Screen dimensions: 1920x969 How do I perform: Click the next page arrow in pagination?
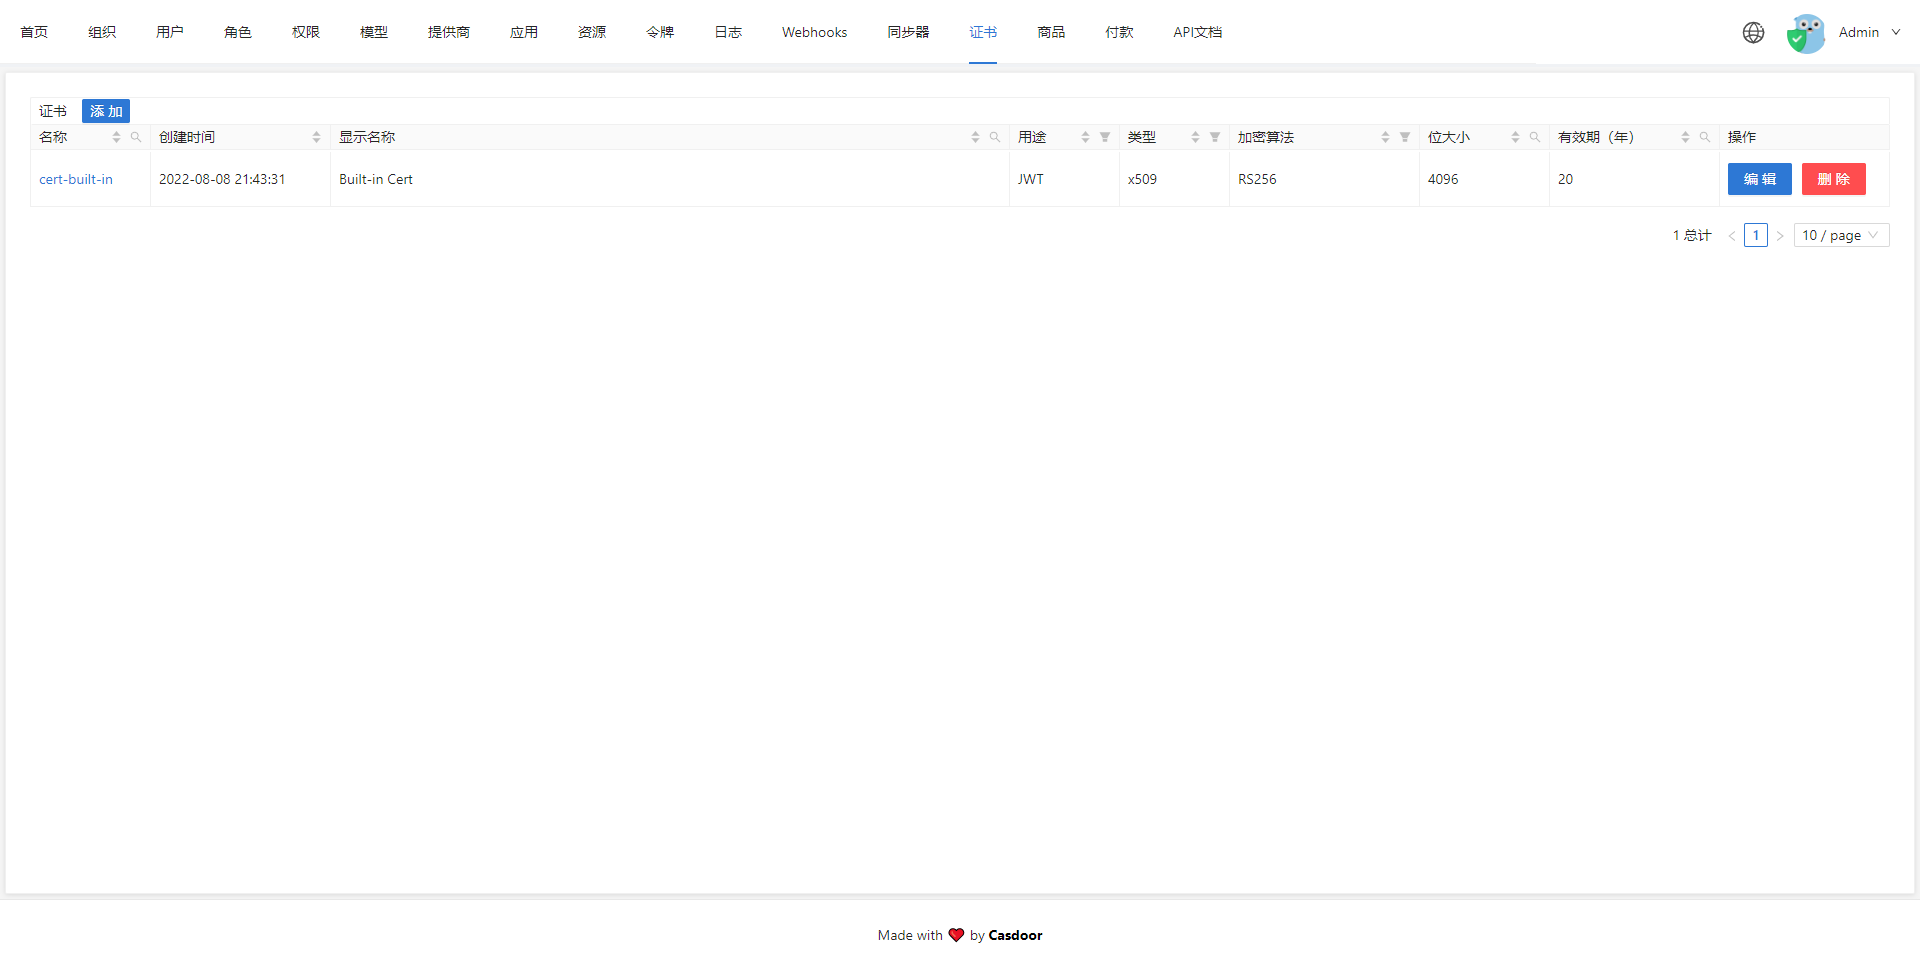[1780, 235]
